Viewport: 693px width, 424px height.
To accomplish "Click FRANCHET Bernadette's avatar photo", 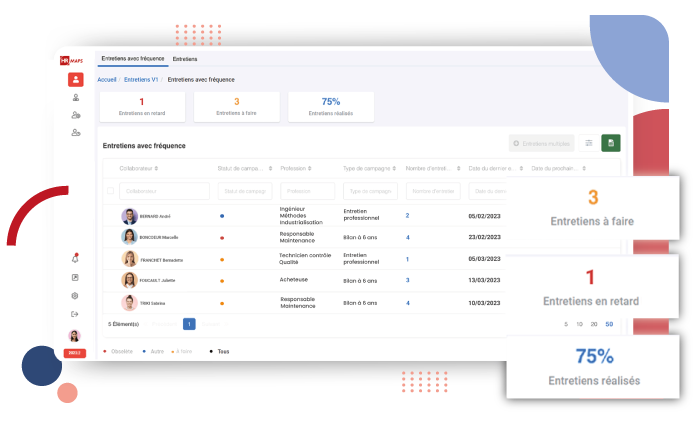I will [x=129, y=259].
